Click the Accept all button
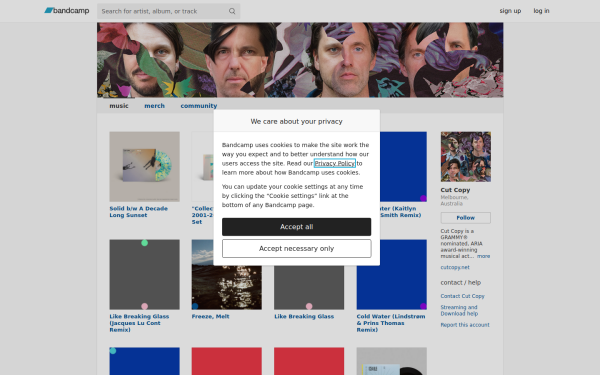Viewport: 600px width, 375px height. click(297, 227)
